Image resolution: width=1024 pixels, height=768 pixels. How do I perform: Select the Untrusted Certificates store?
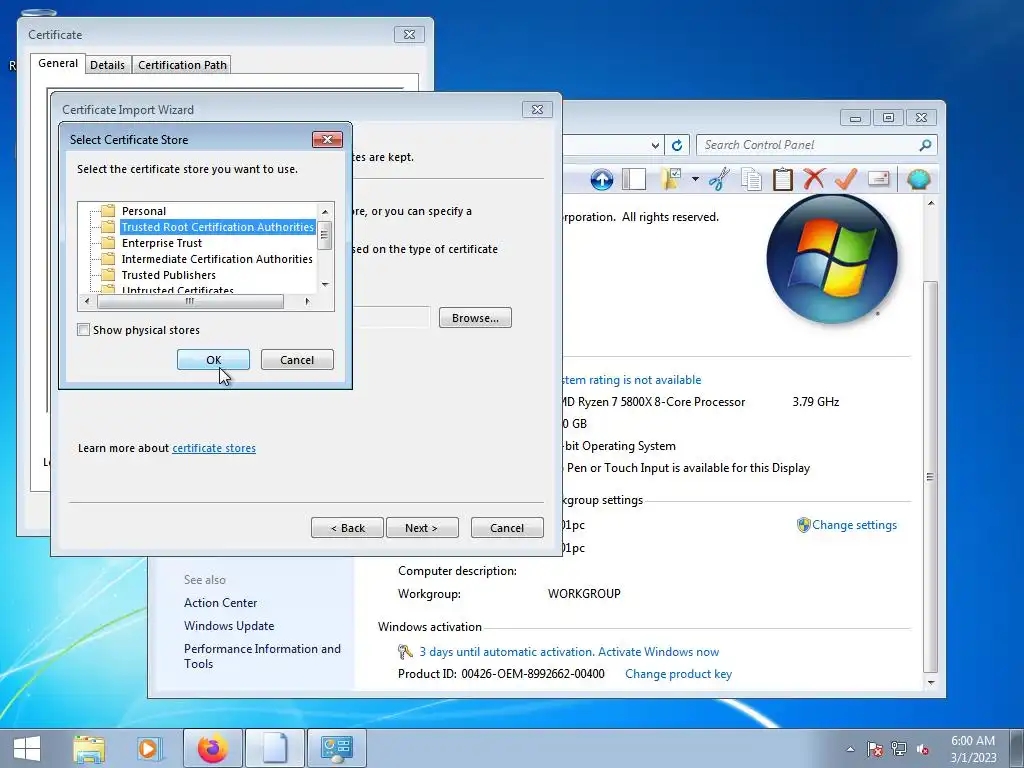(x=178, y=289)
